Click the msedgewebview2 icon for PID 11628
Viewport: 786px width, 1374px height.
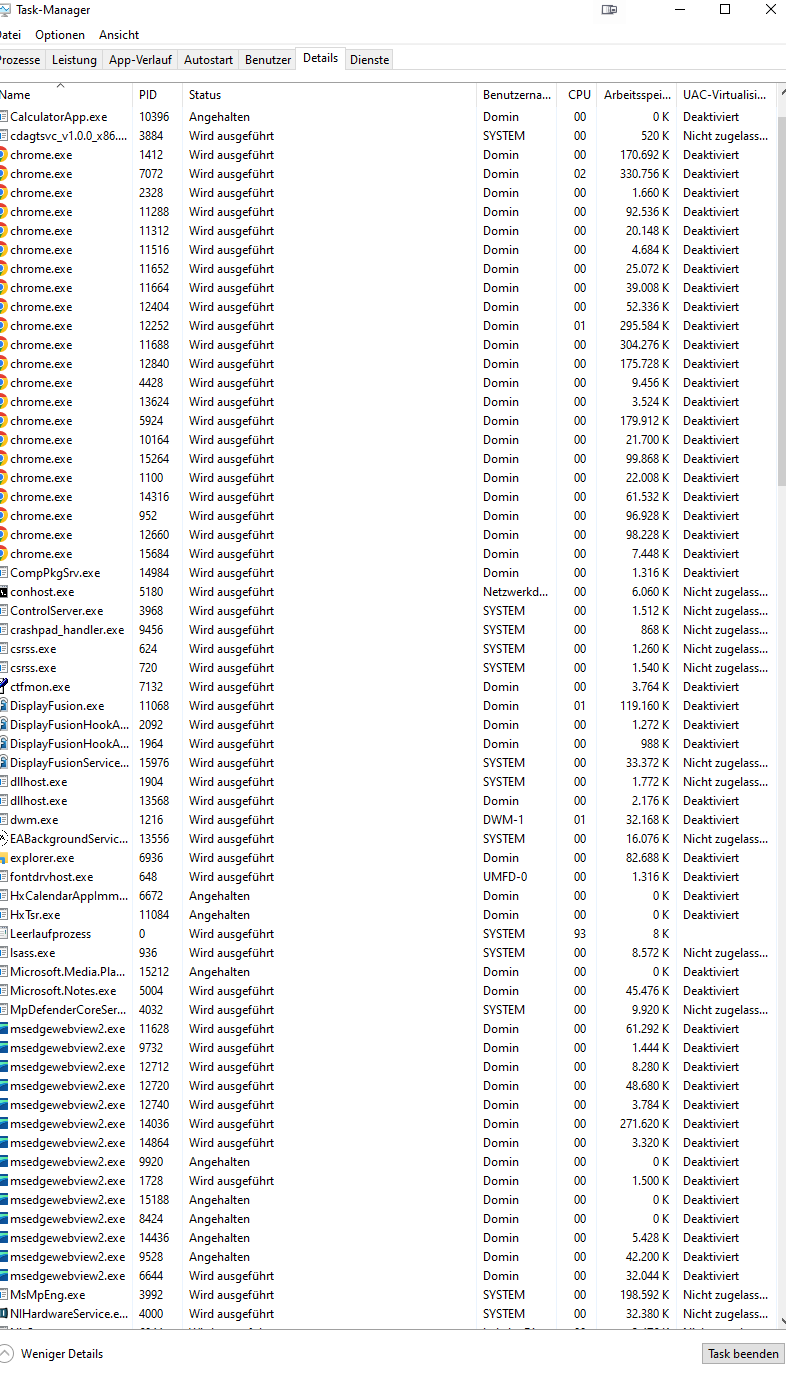pyautogui.click(x=3, y=1029)
